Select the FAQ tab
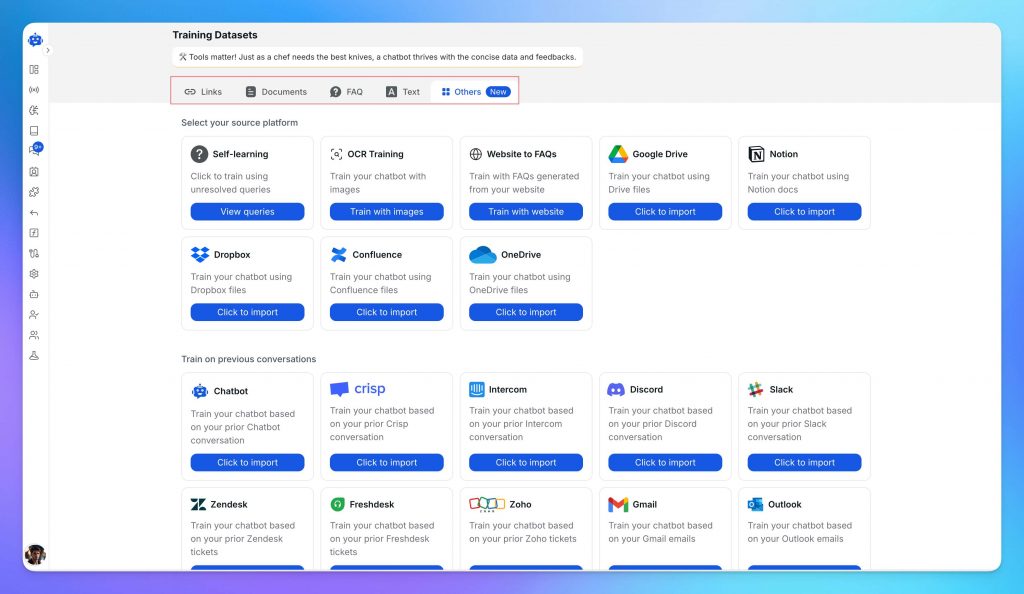Viewport: 1024px width, 594px height. [x=347, y=90]
